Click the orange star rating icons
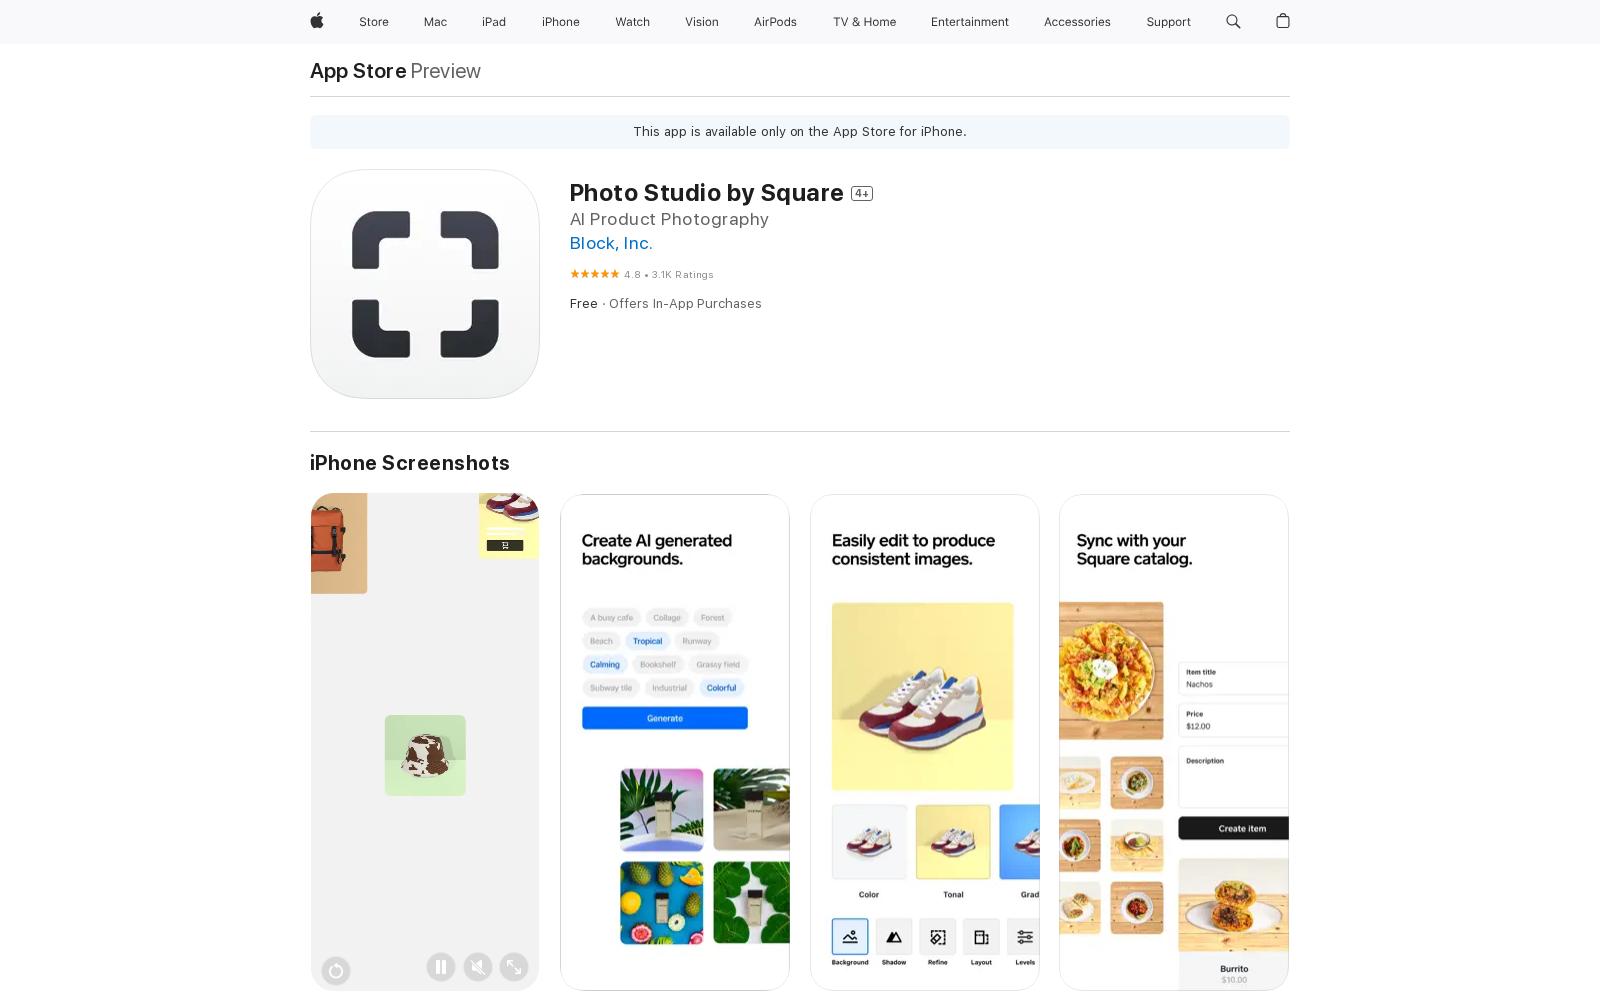 pos(595,274)
